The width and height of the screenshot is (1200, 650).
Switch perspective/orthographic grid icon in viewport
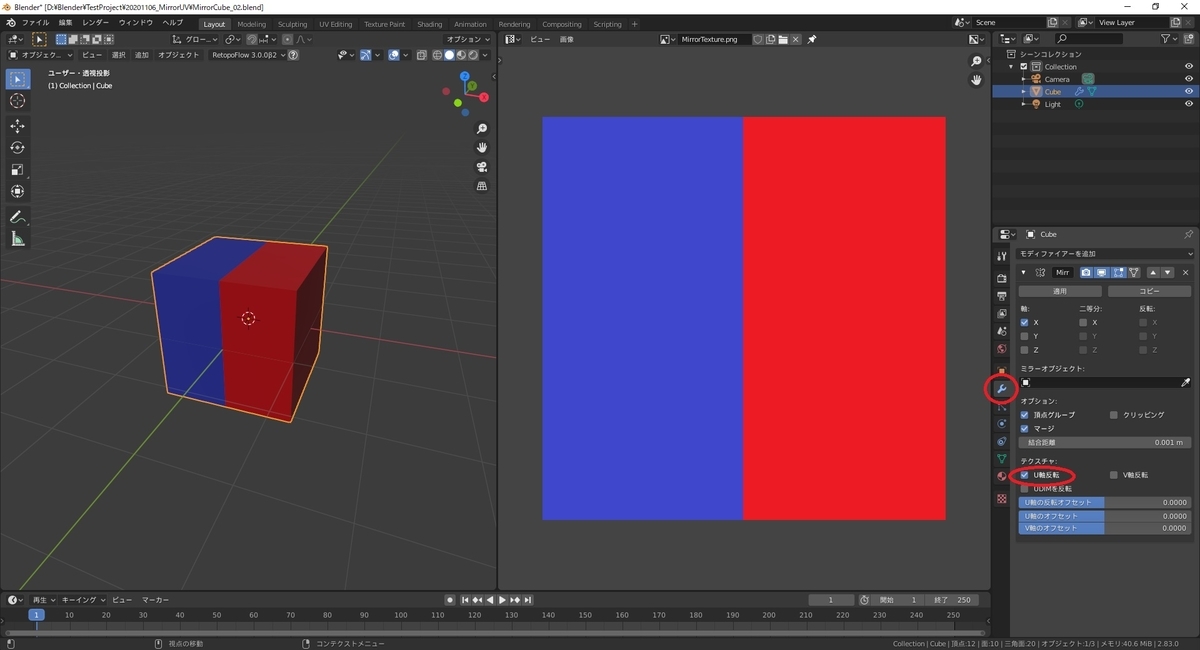tap(482, 186)
